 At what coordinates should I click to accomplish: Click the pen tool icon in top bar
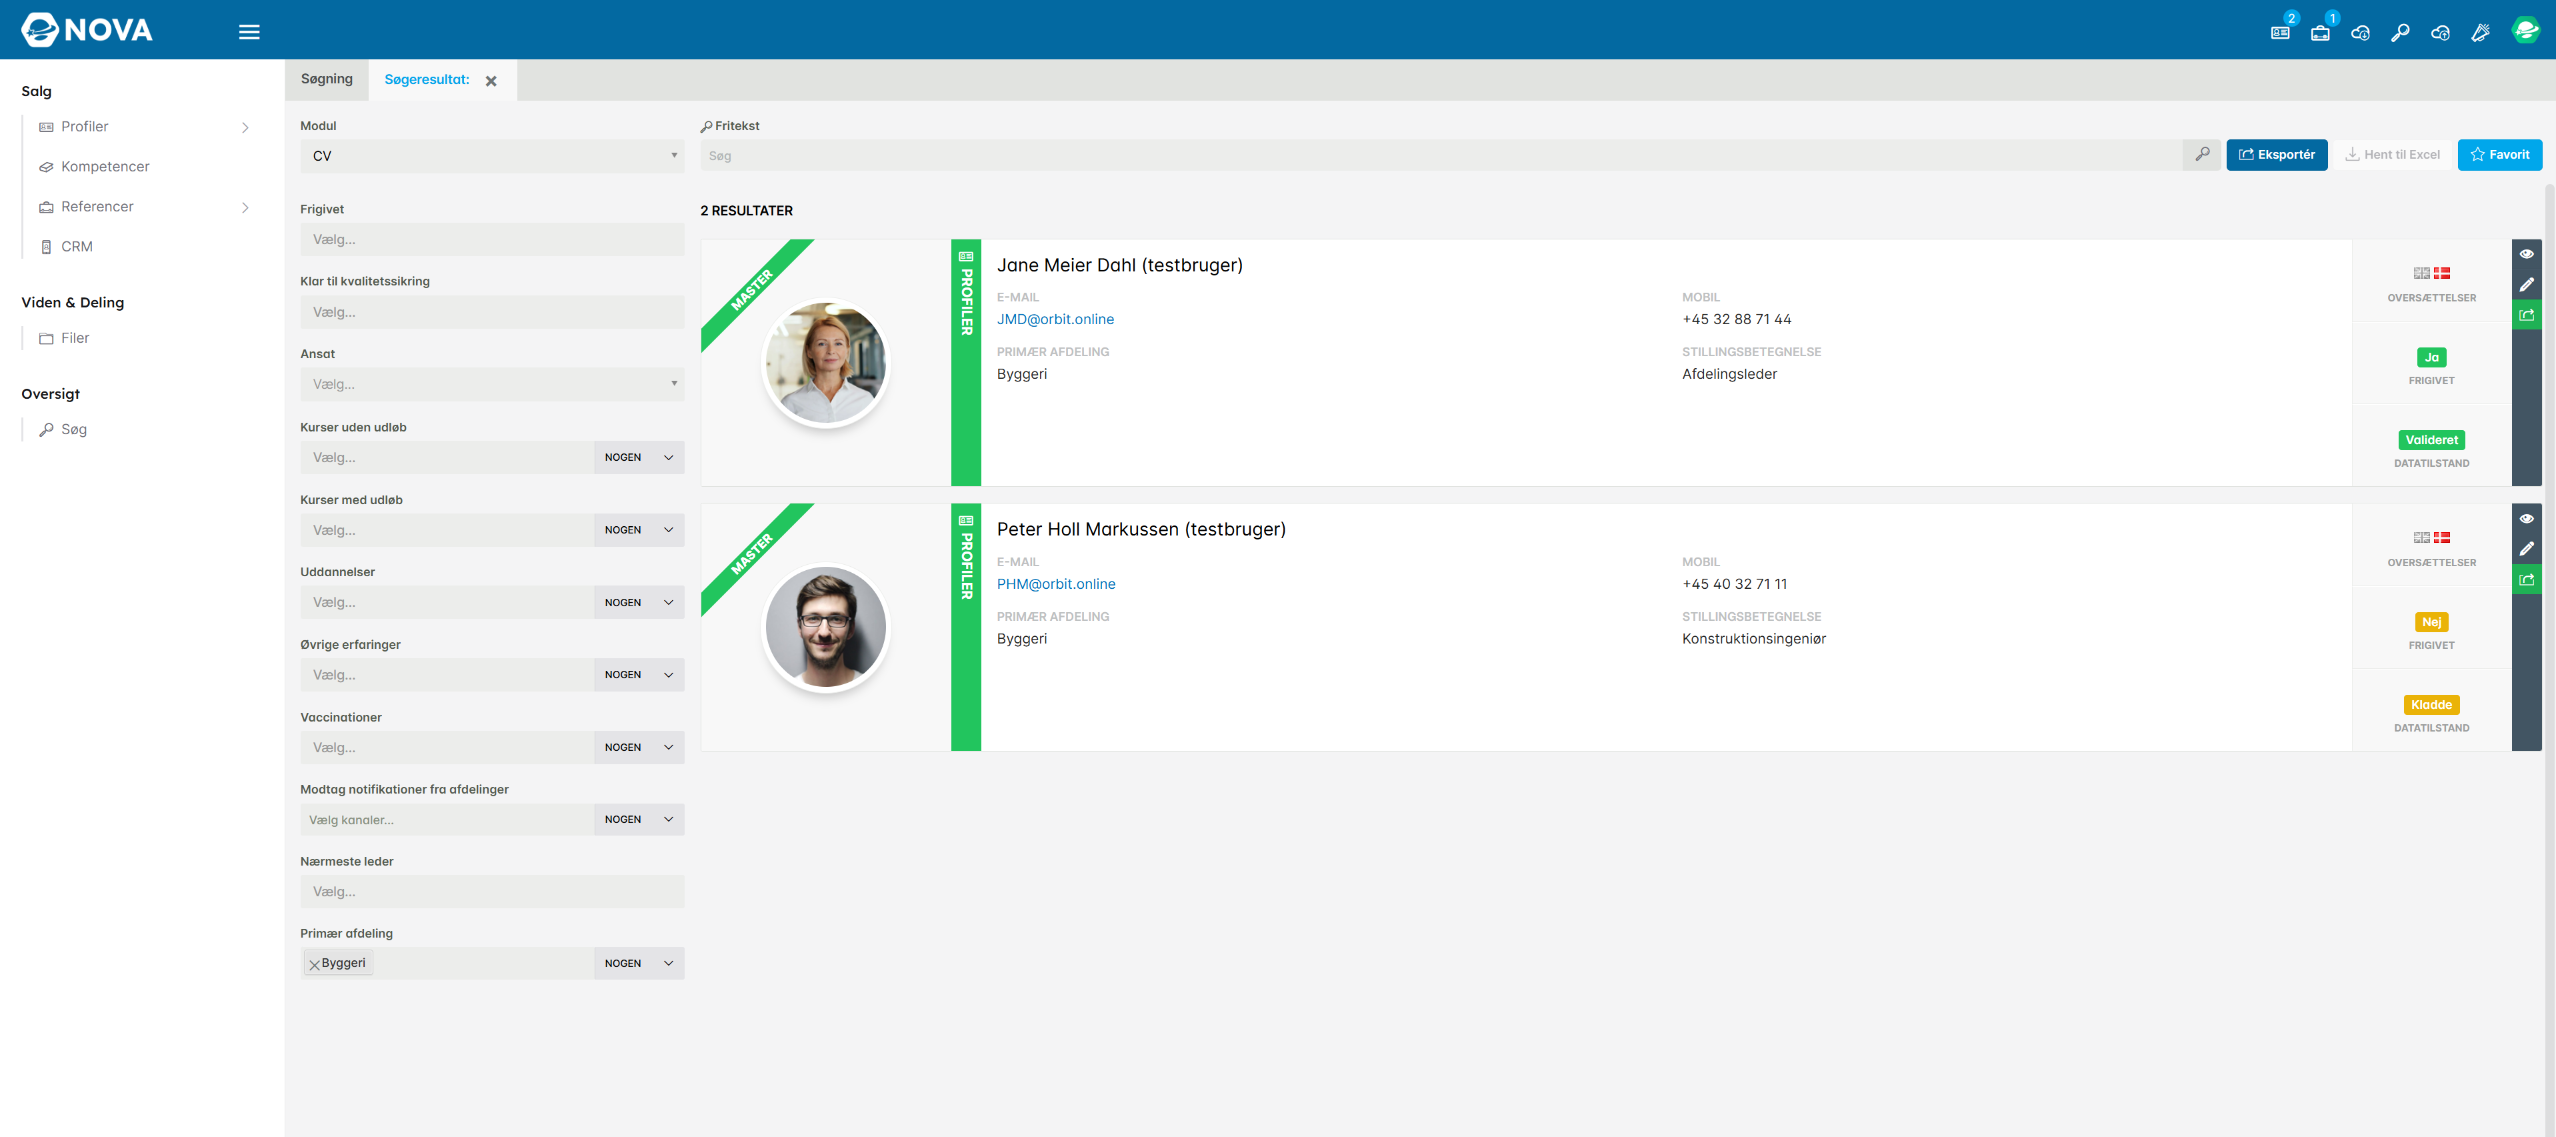click(2480, 32)
